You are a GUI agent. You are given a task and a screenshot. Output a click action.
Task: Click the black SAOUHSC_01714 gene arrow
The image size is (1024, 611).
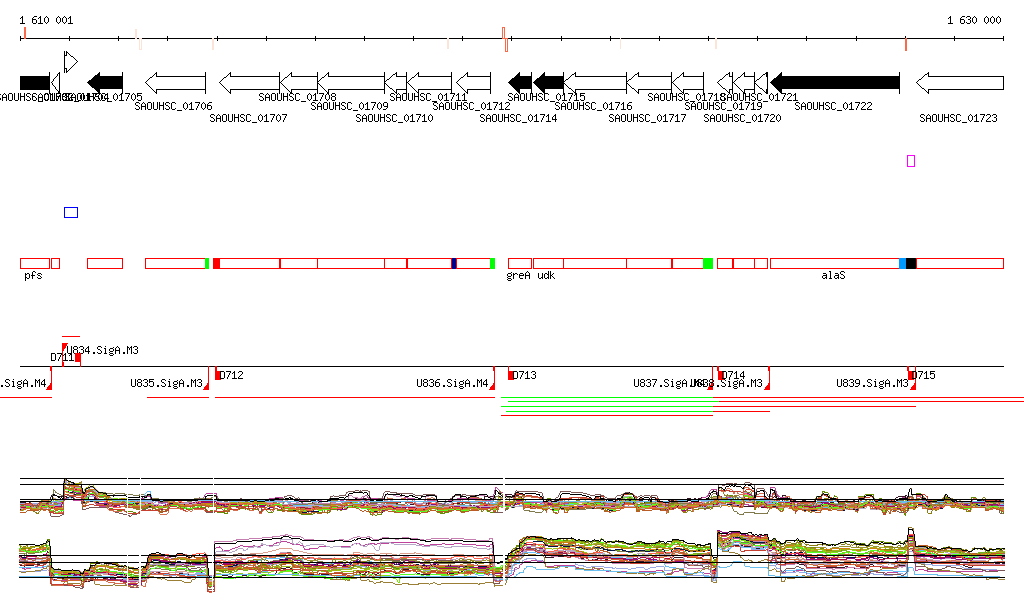(520, 83)
